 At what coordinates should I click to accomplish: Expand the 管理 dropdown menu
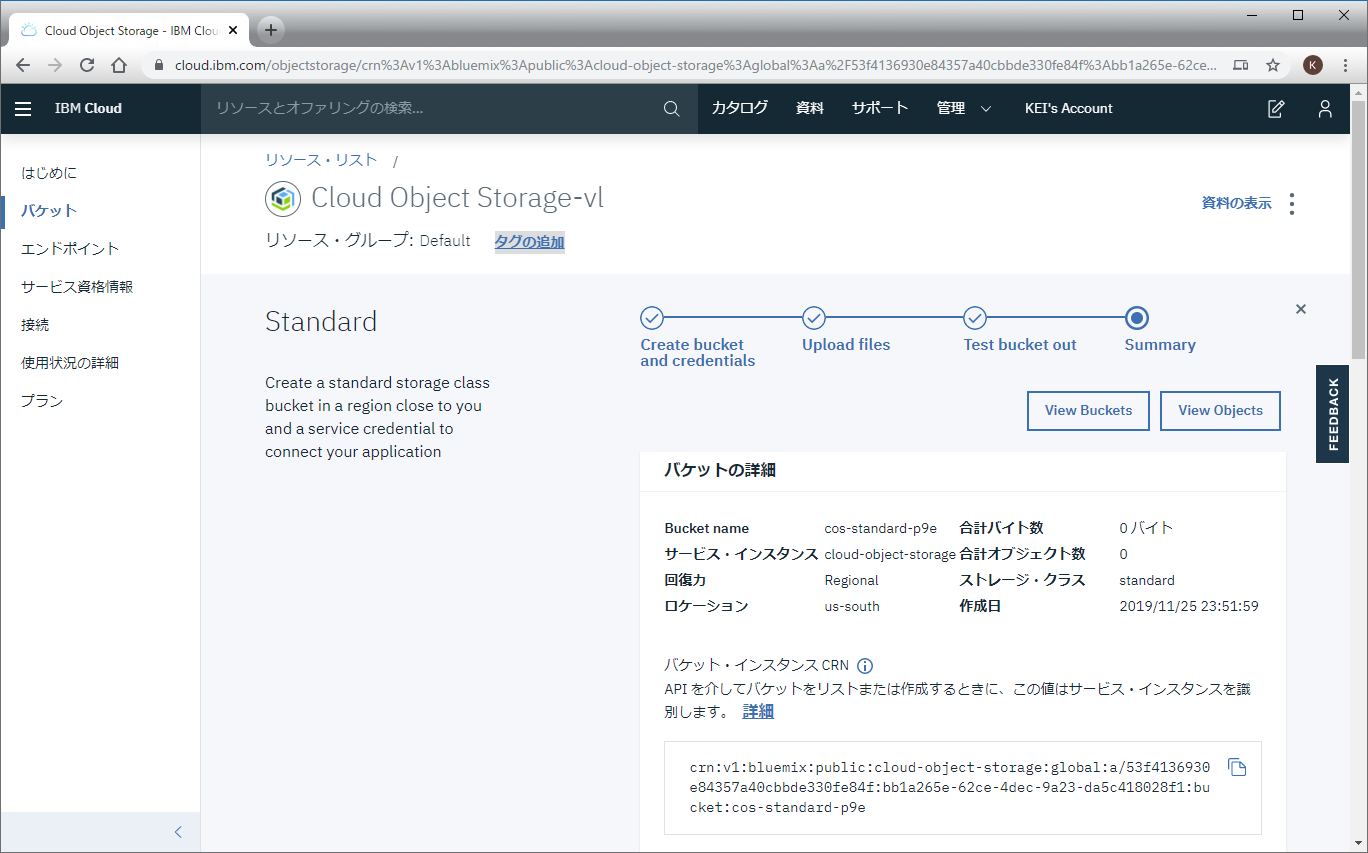tap(963, 109)
